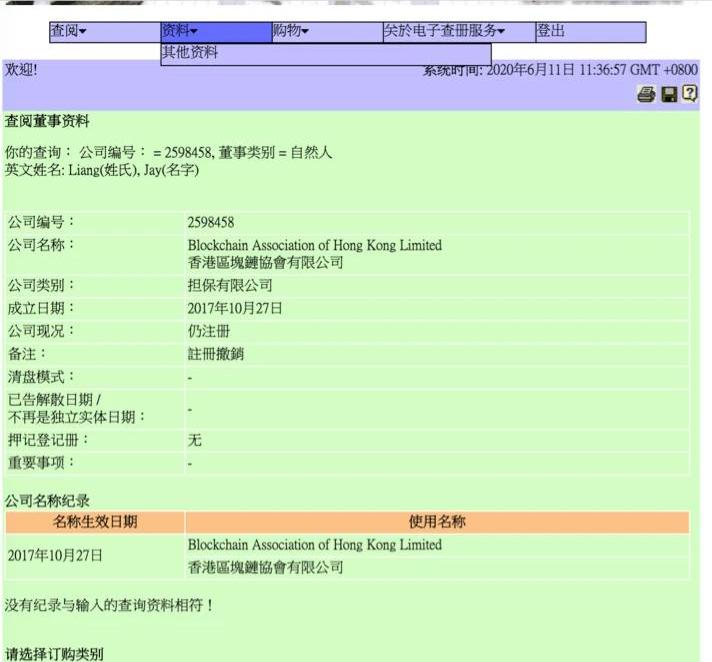This screenshot has height=662, width=712.
Task: Select the 其他资料 submenu item
Action: tap(326, 54)
